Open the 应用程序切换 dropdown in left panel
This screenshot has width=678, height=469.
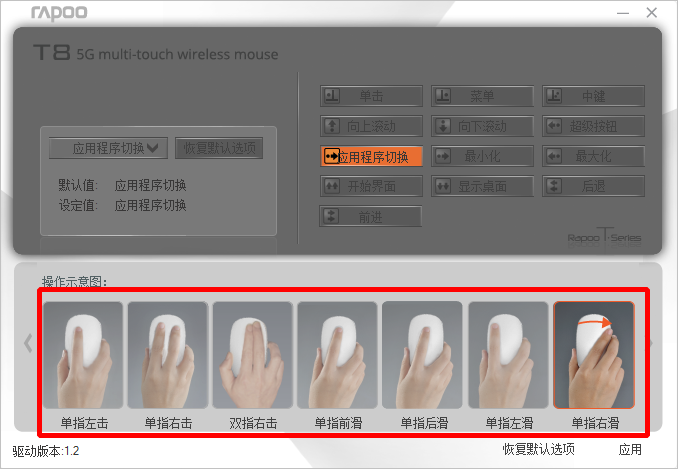108,148
